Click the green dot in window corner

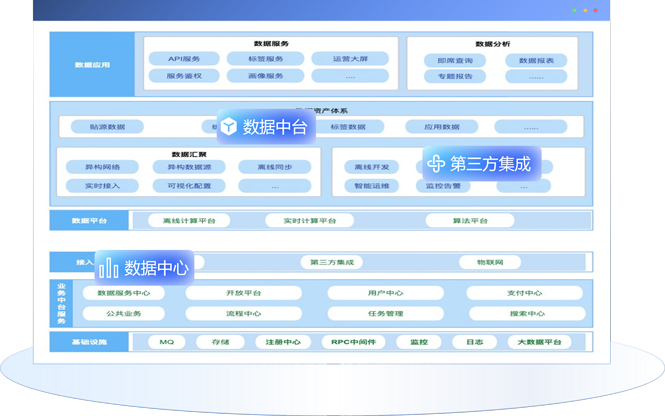point(574,11)
